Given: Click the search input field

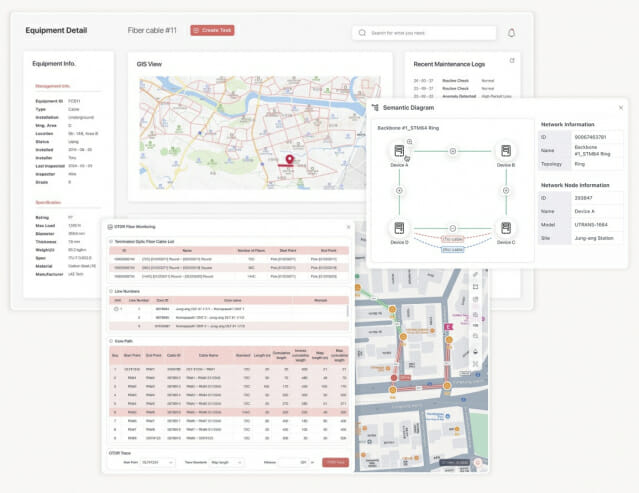Looking at the screenshot, I should [x=424, y=33].
